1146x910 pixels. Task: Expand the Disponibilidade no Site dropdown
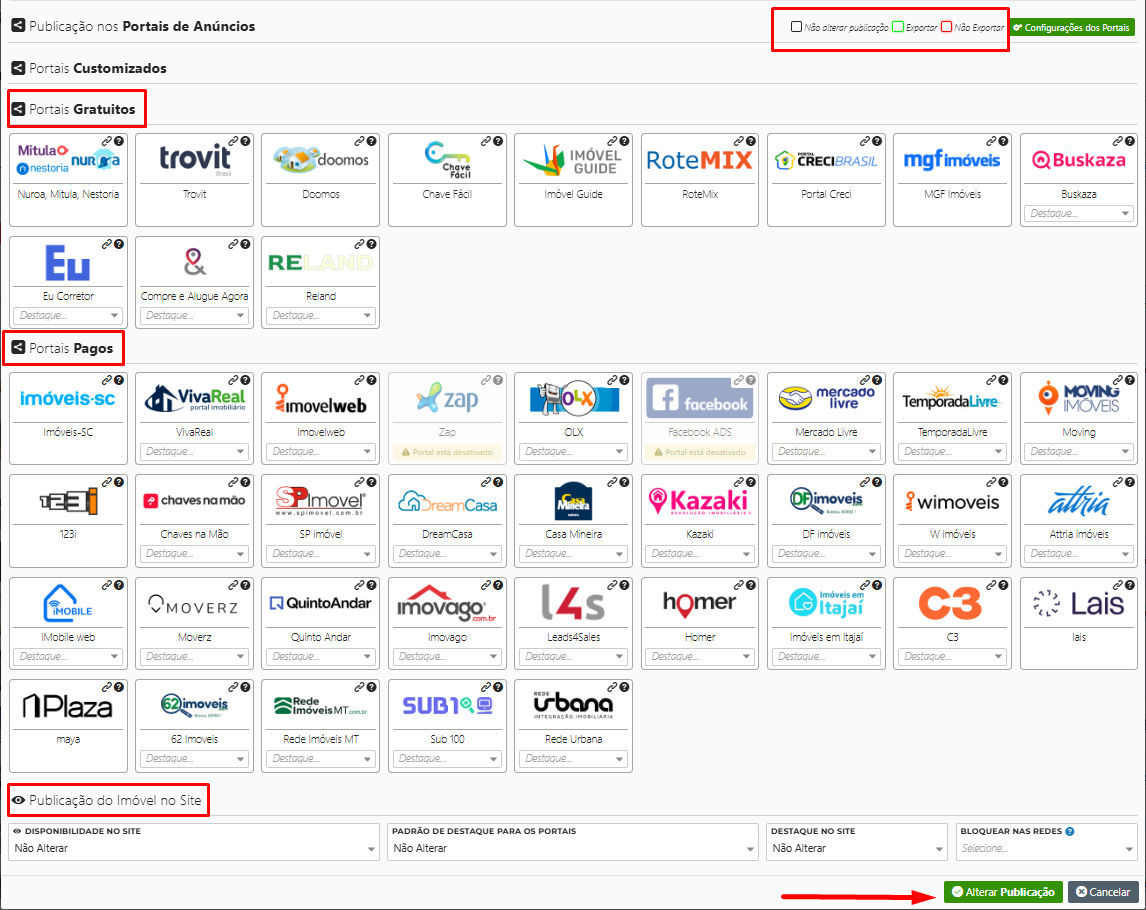pos(194,848)
